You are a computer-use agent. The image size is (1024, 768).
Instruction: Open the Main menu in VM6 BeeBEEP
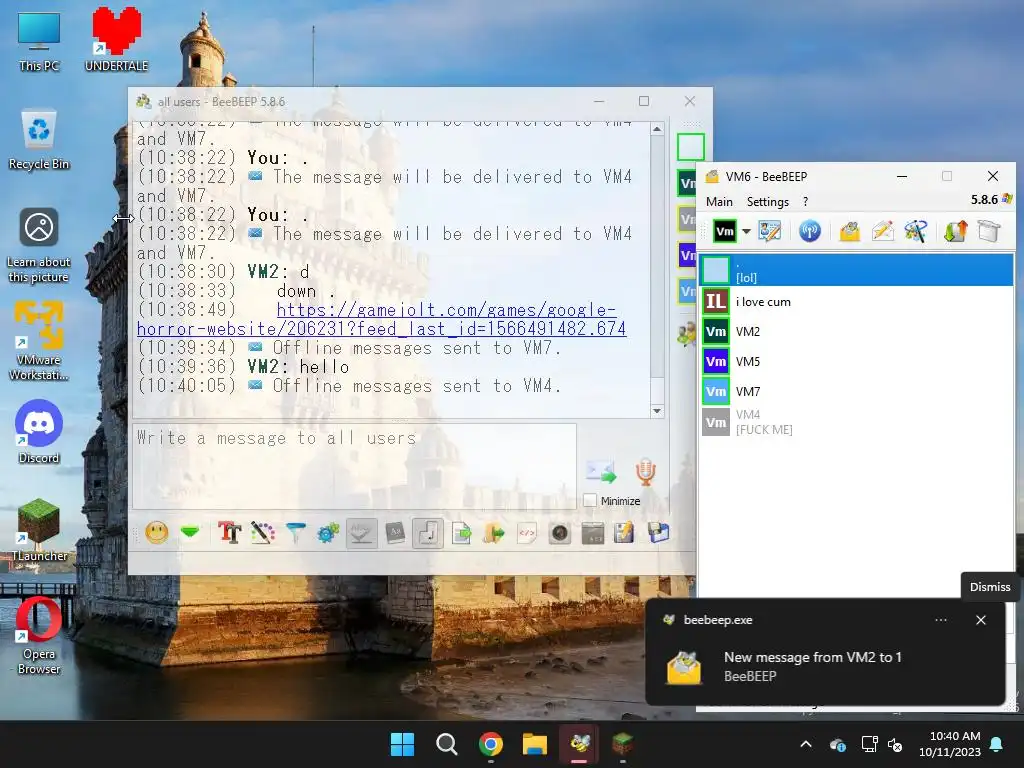click(719, 202)
